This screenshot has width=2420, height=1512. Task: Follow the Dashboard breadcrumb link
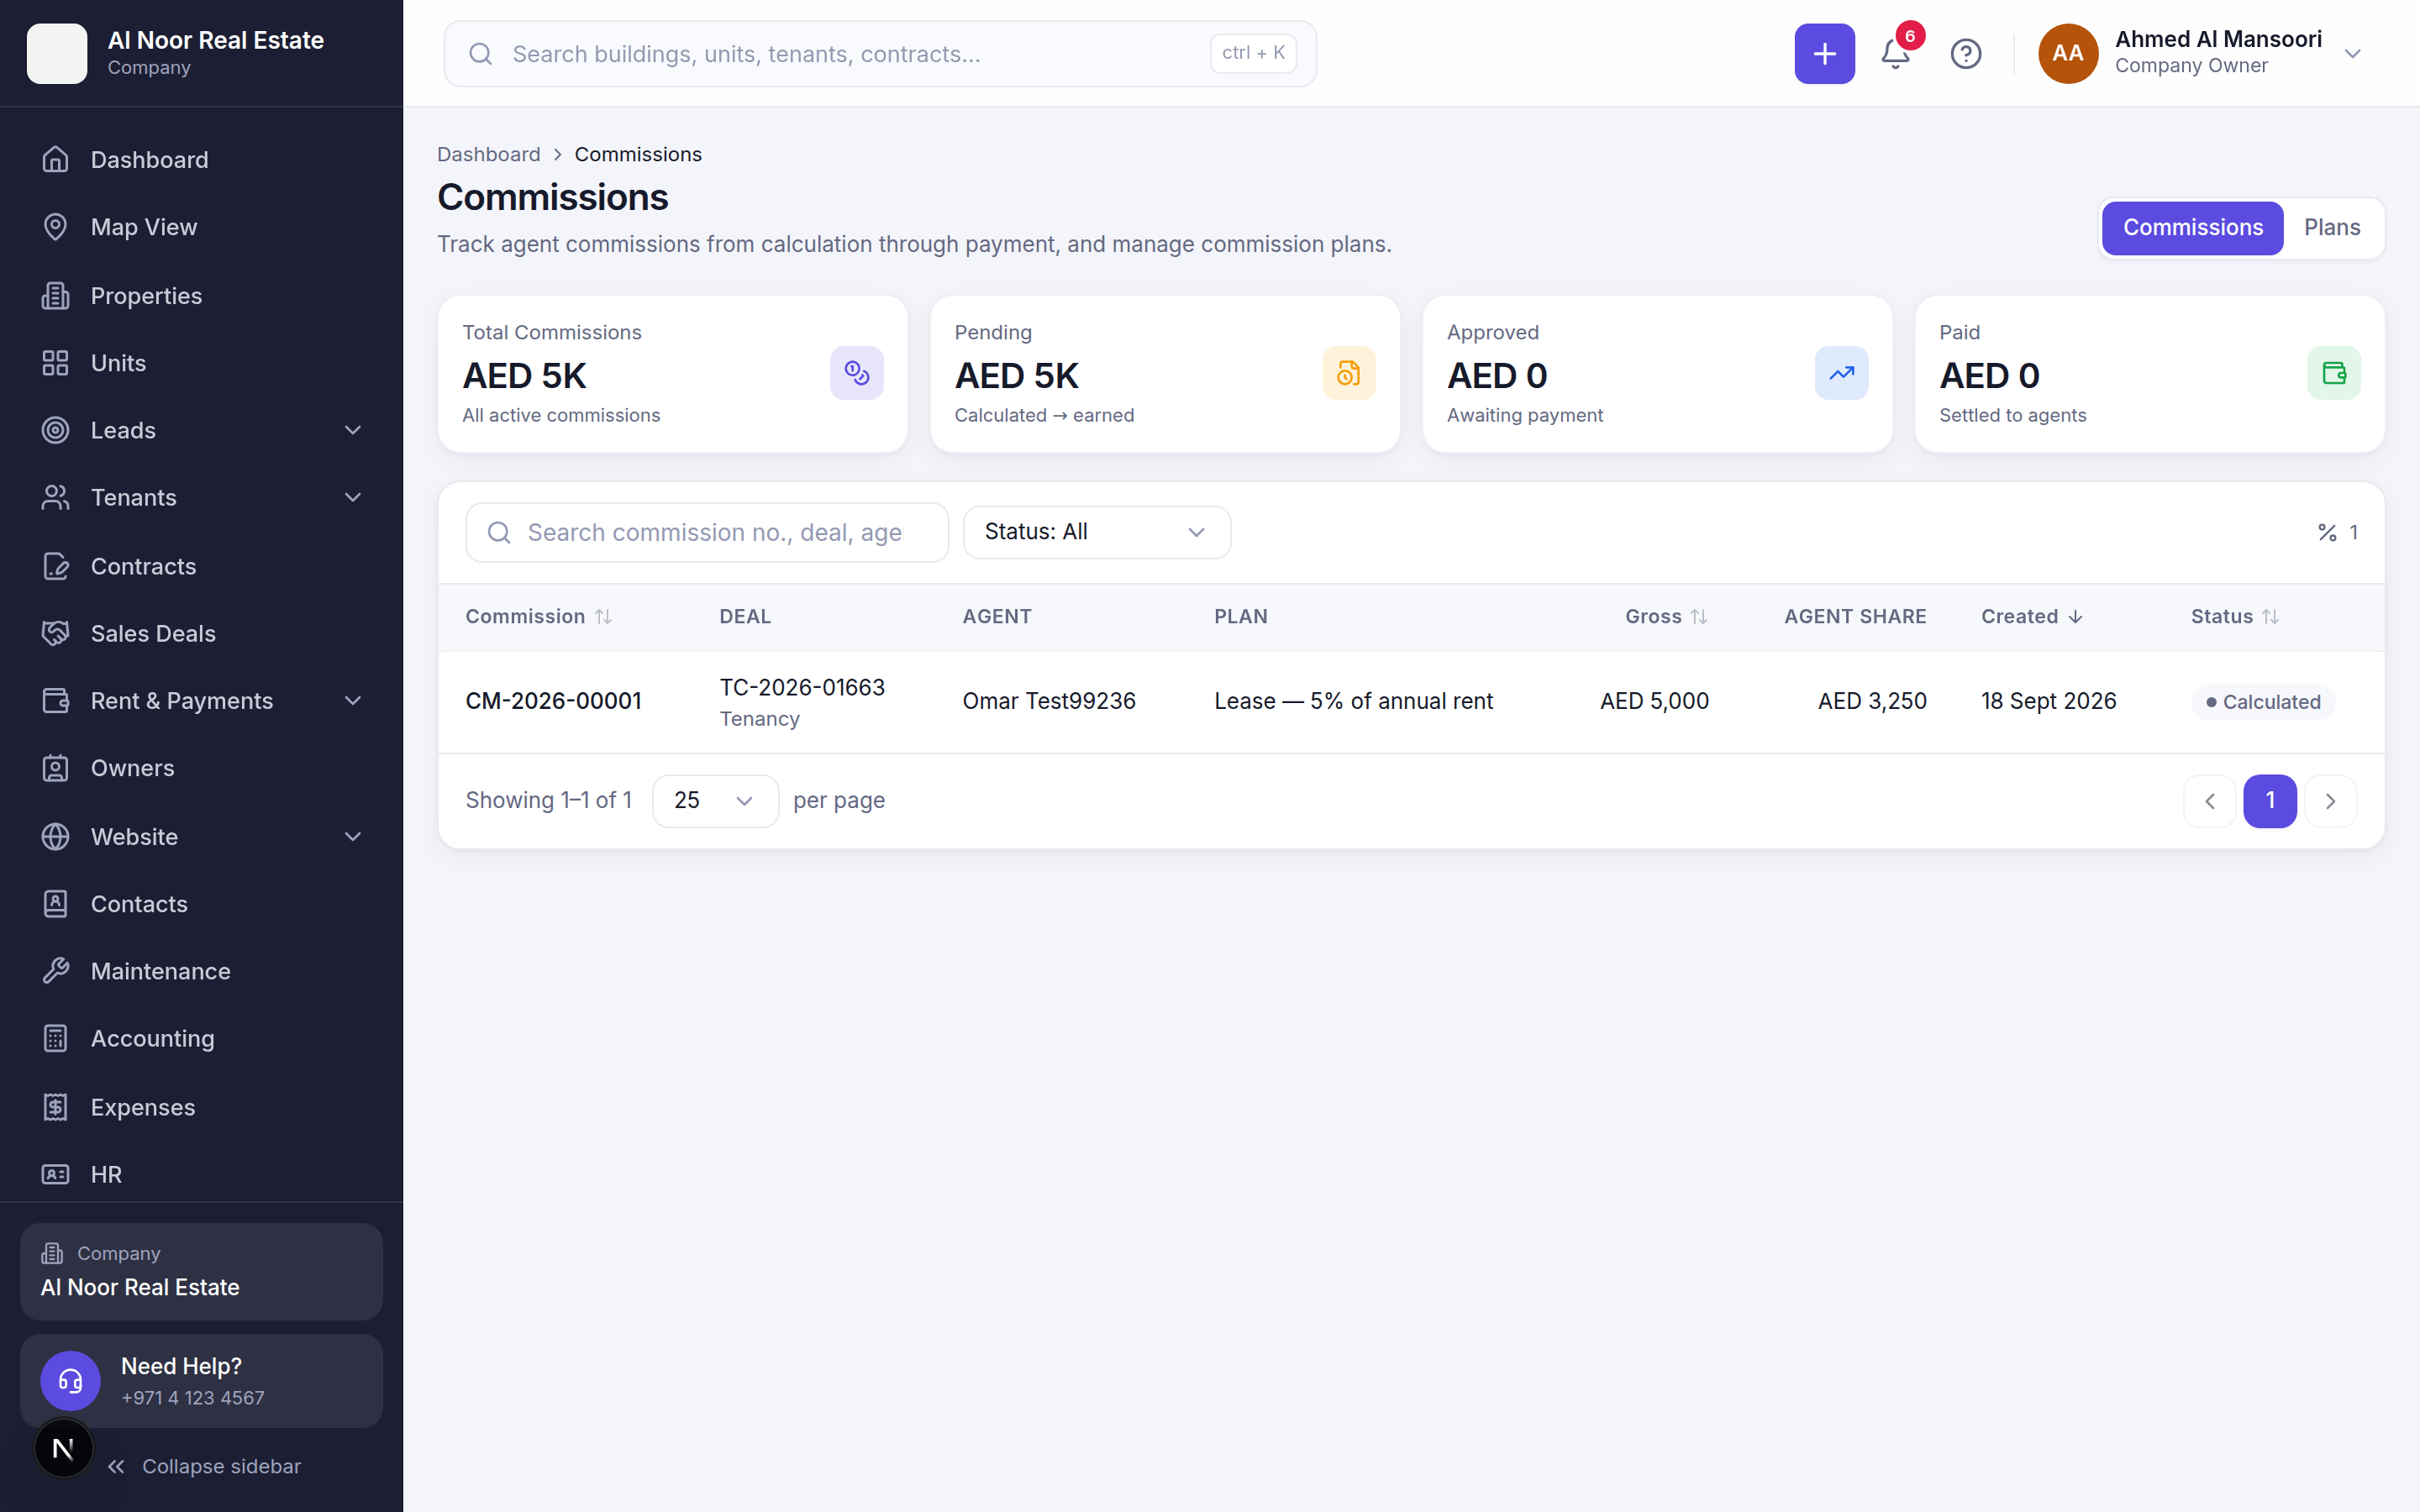[x=488, y=154]
